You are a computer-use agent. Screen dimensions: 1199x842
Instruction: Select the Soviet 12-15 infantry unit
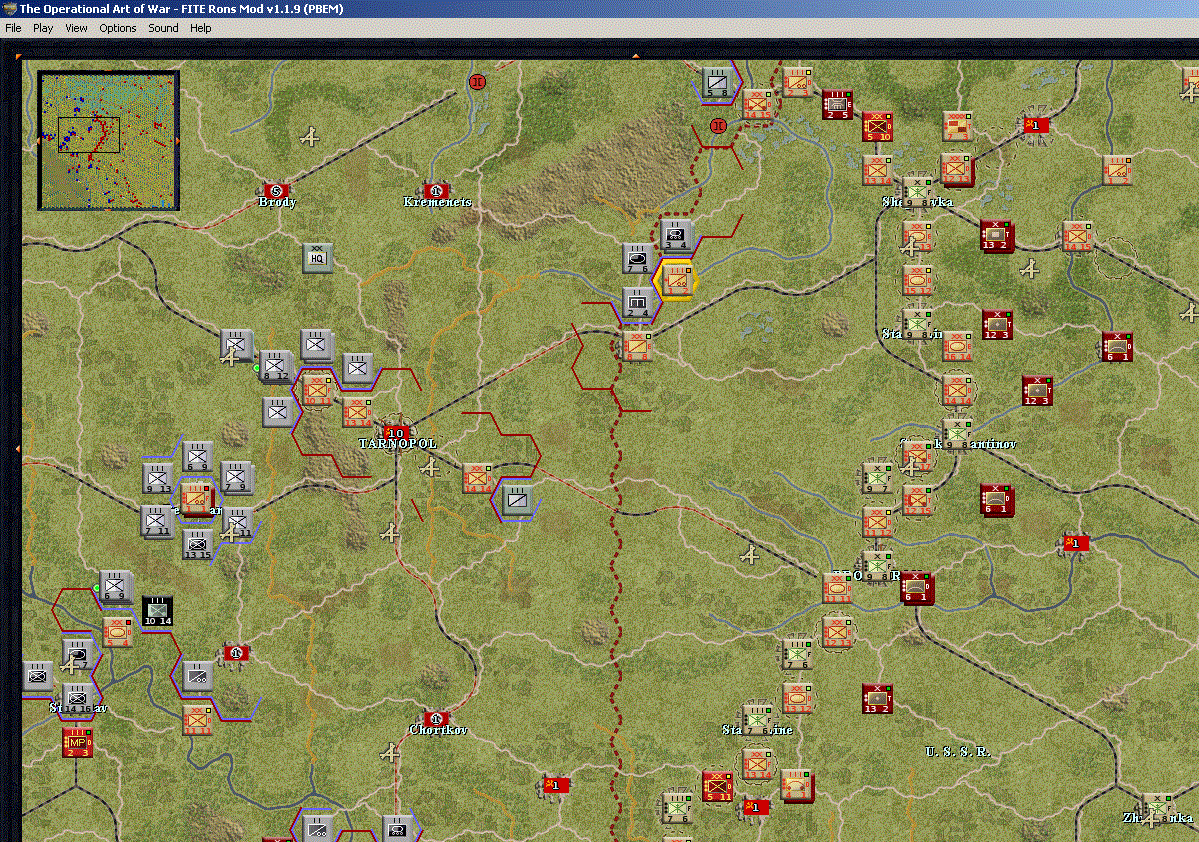click(917, 500)
